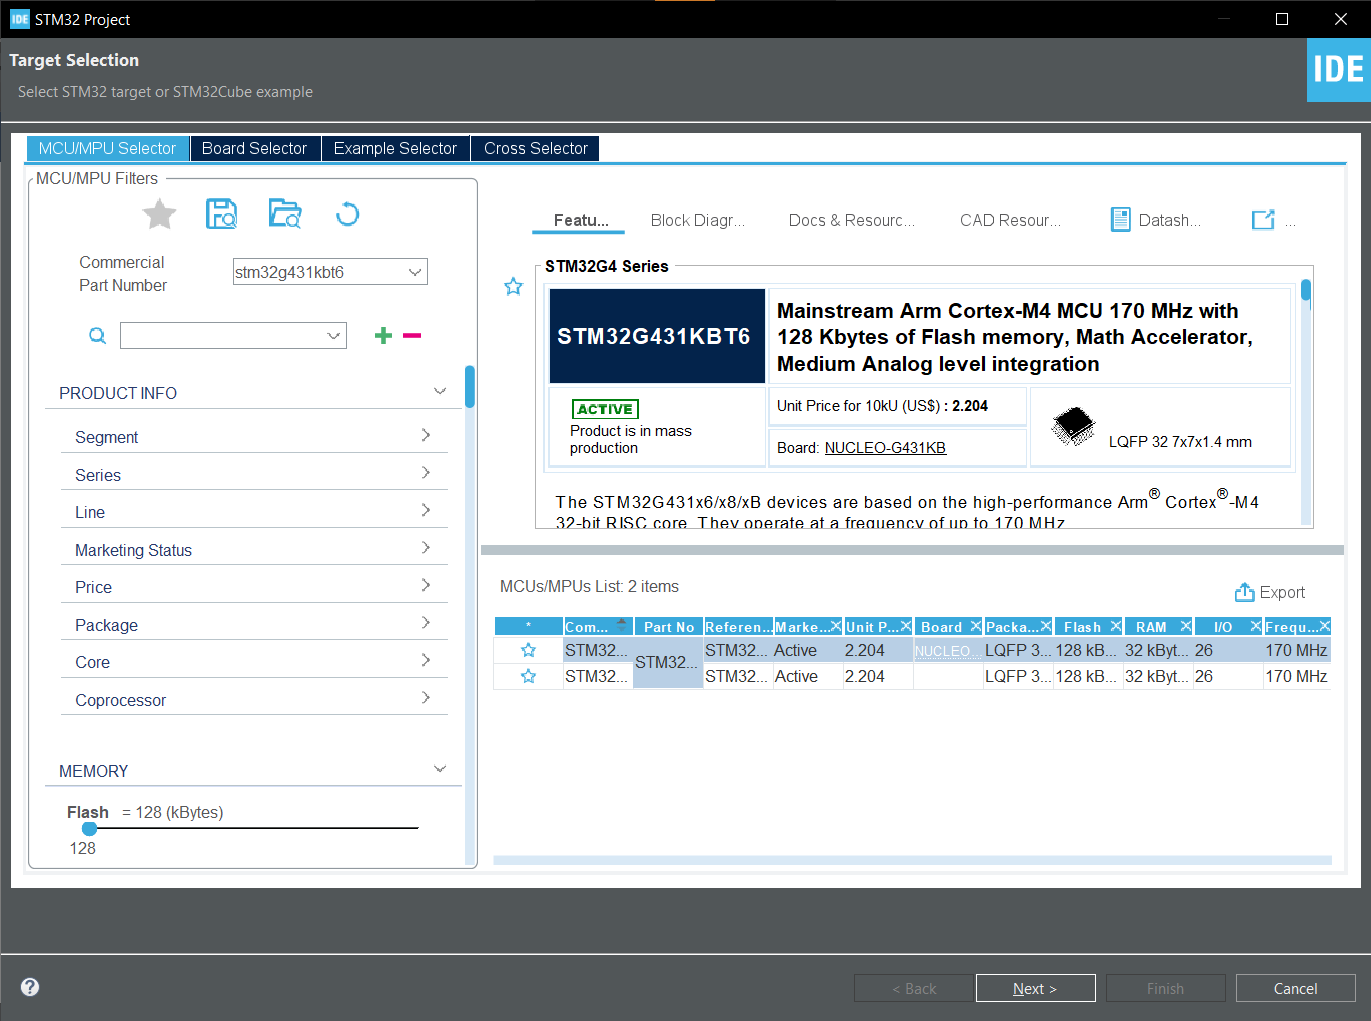Expand the Segment filter
Image resolution: width=1371 pixels, height=1021 pixels.
click(426, 435)
